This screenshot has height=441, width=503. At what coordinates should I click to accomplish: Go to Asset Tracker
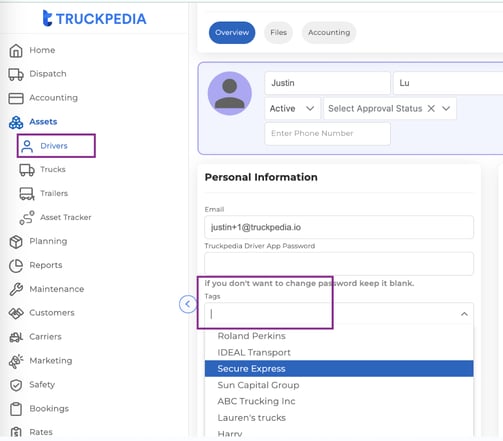click(66, 217)
